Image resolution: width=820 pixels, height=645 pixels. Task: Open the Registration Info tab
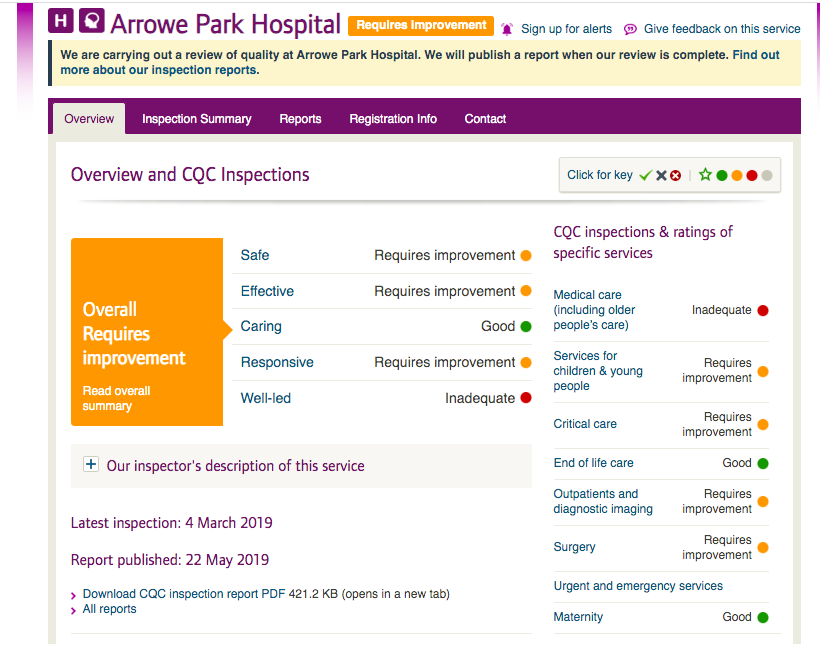pos(393,119)
